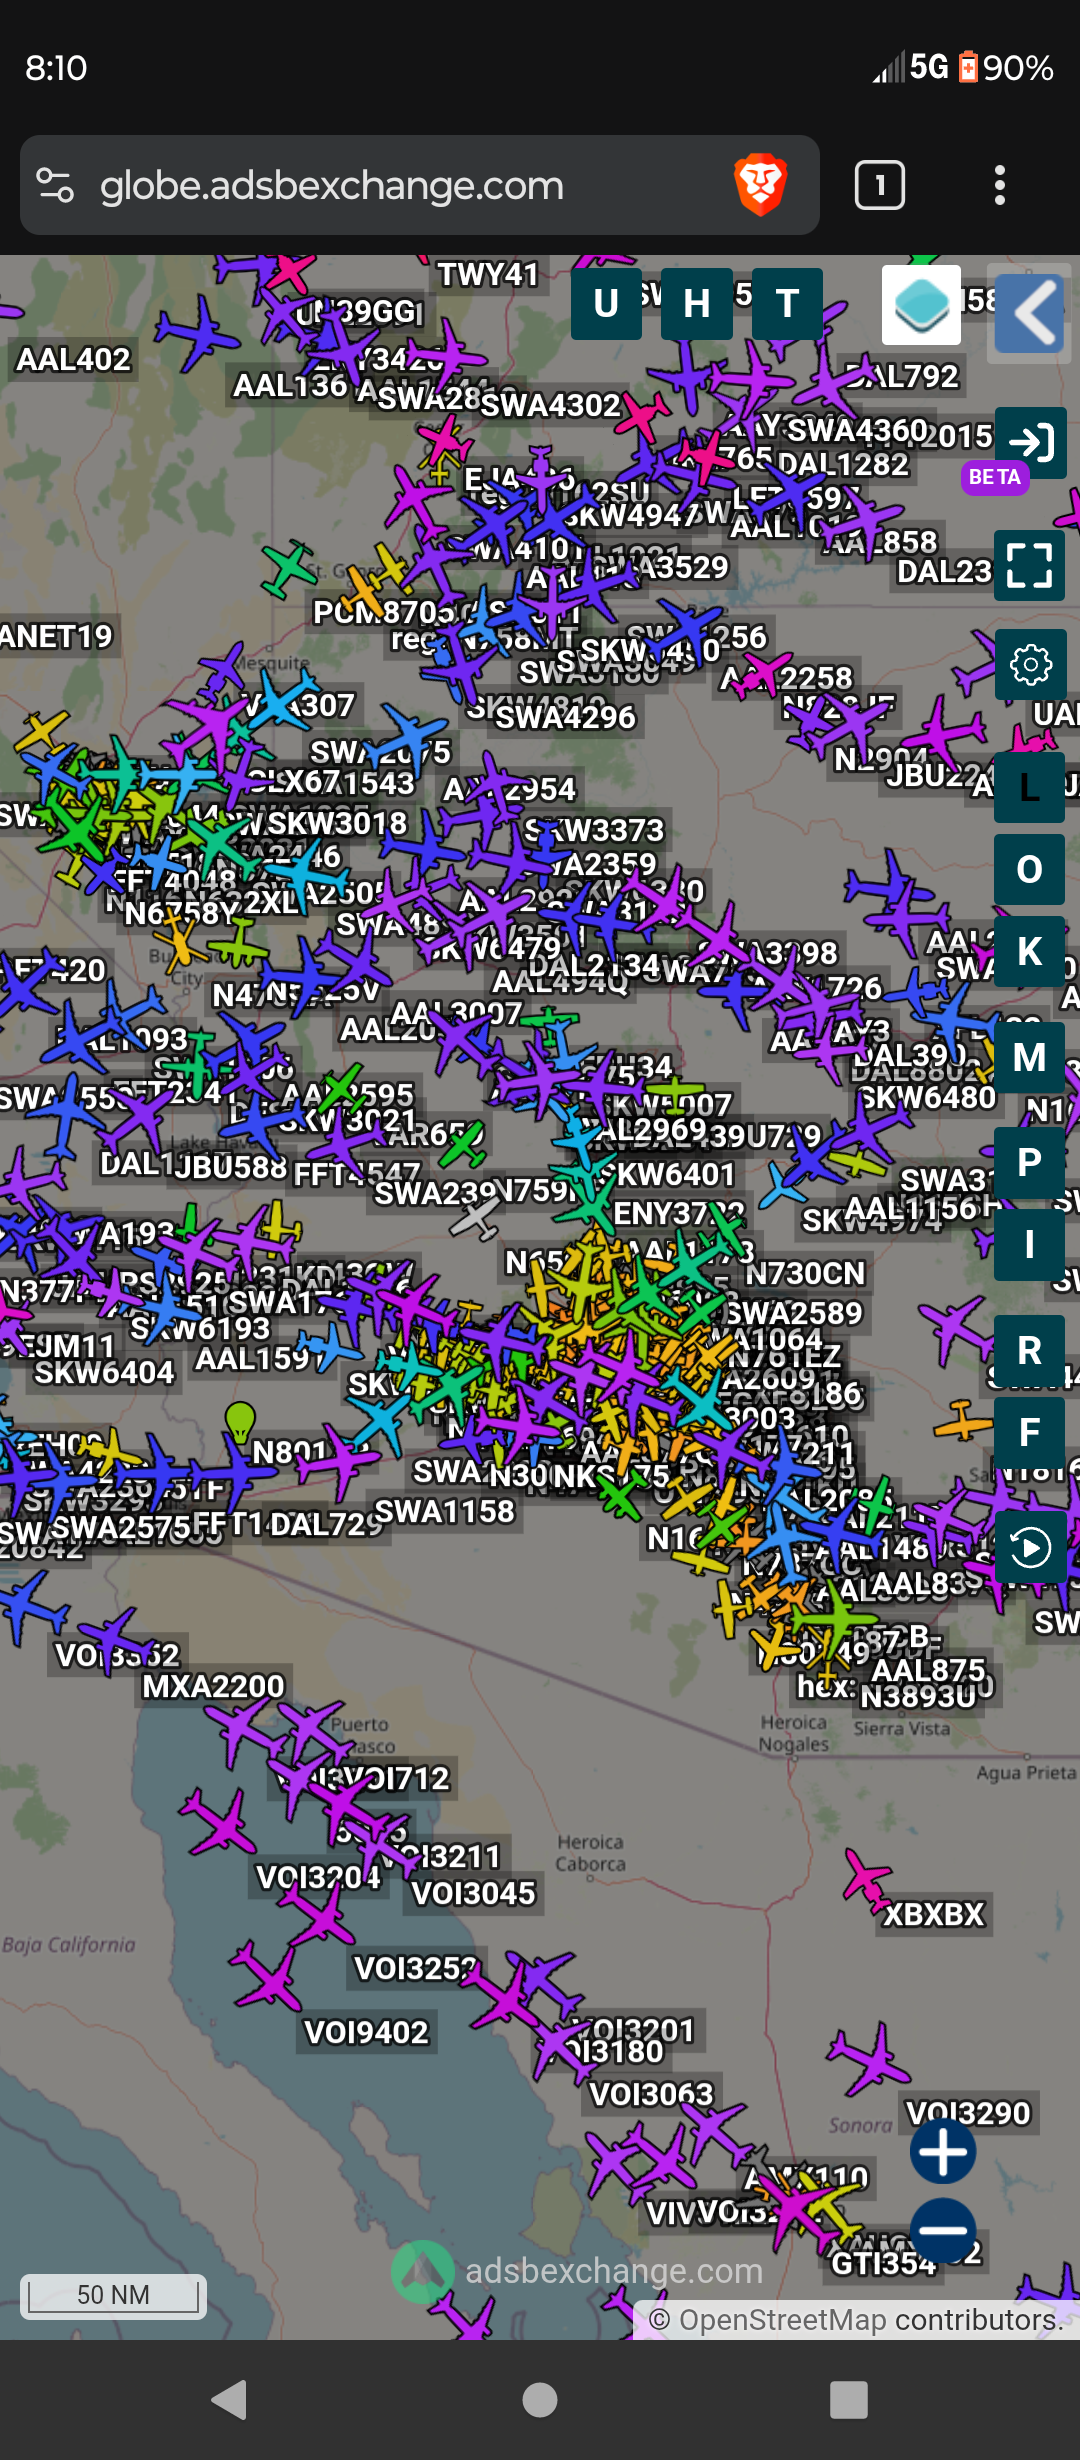
Task: Select flight label DAL792
Action: click(902, 376)
